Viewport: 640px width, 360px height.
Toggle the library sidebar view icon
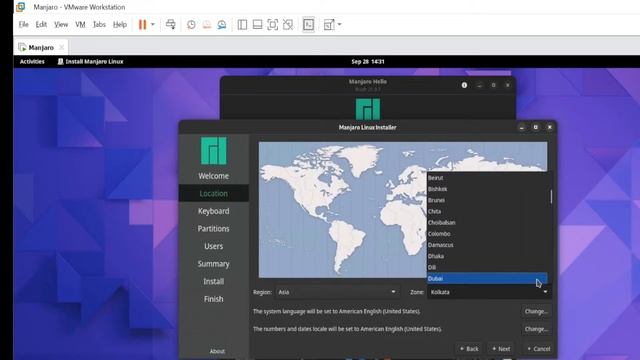[242, 25]
